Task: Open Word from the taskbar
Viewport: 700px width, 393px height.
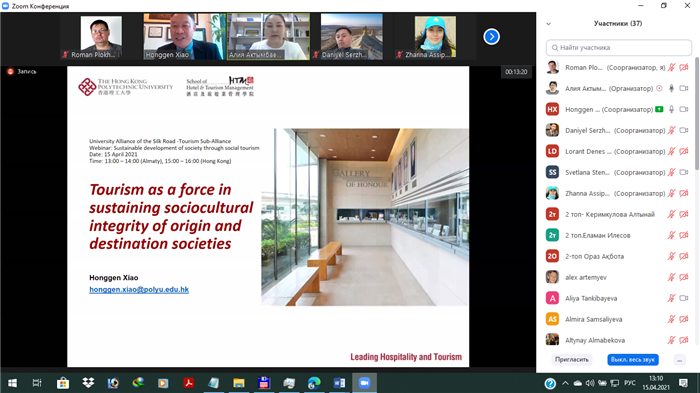Action: point(339,383)
